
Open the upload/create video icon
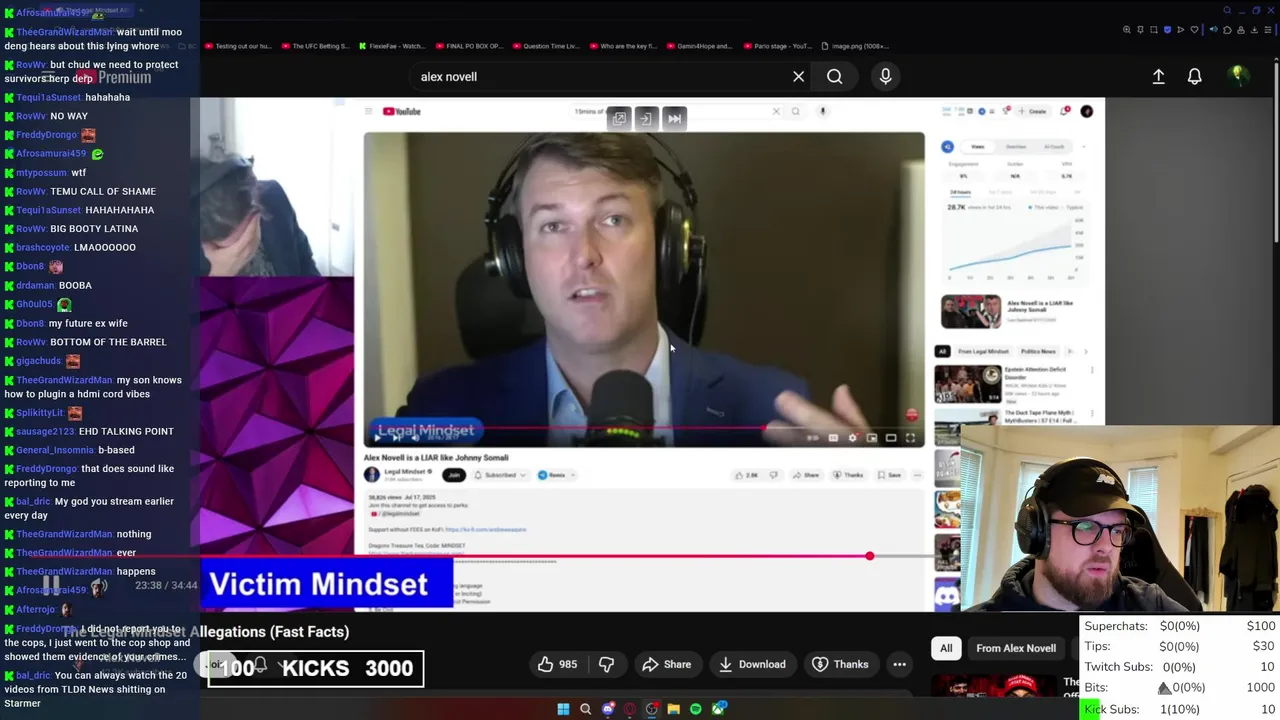click(x=1158, y=76)
